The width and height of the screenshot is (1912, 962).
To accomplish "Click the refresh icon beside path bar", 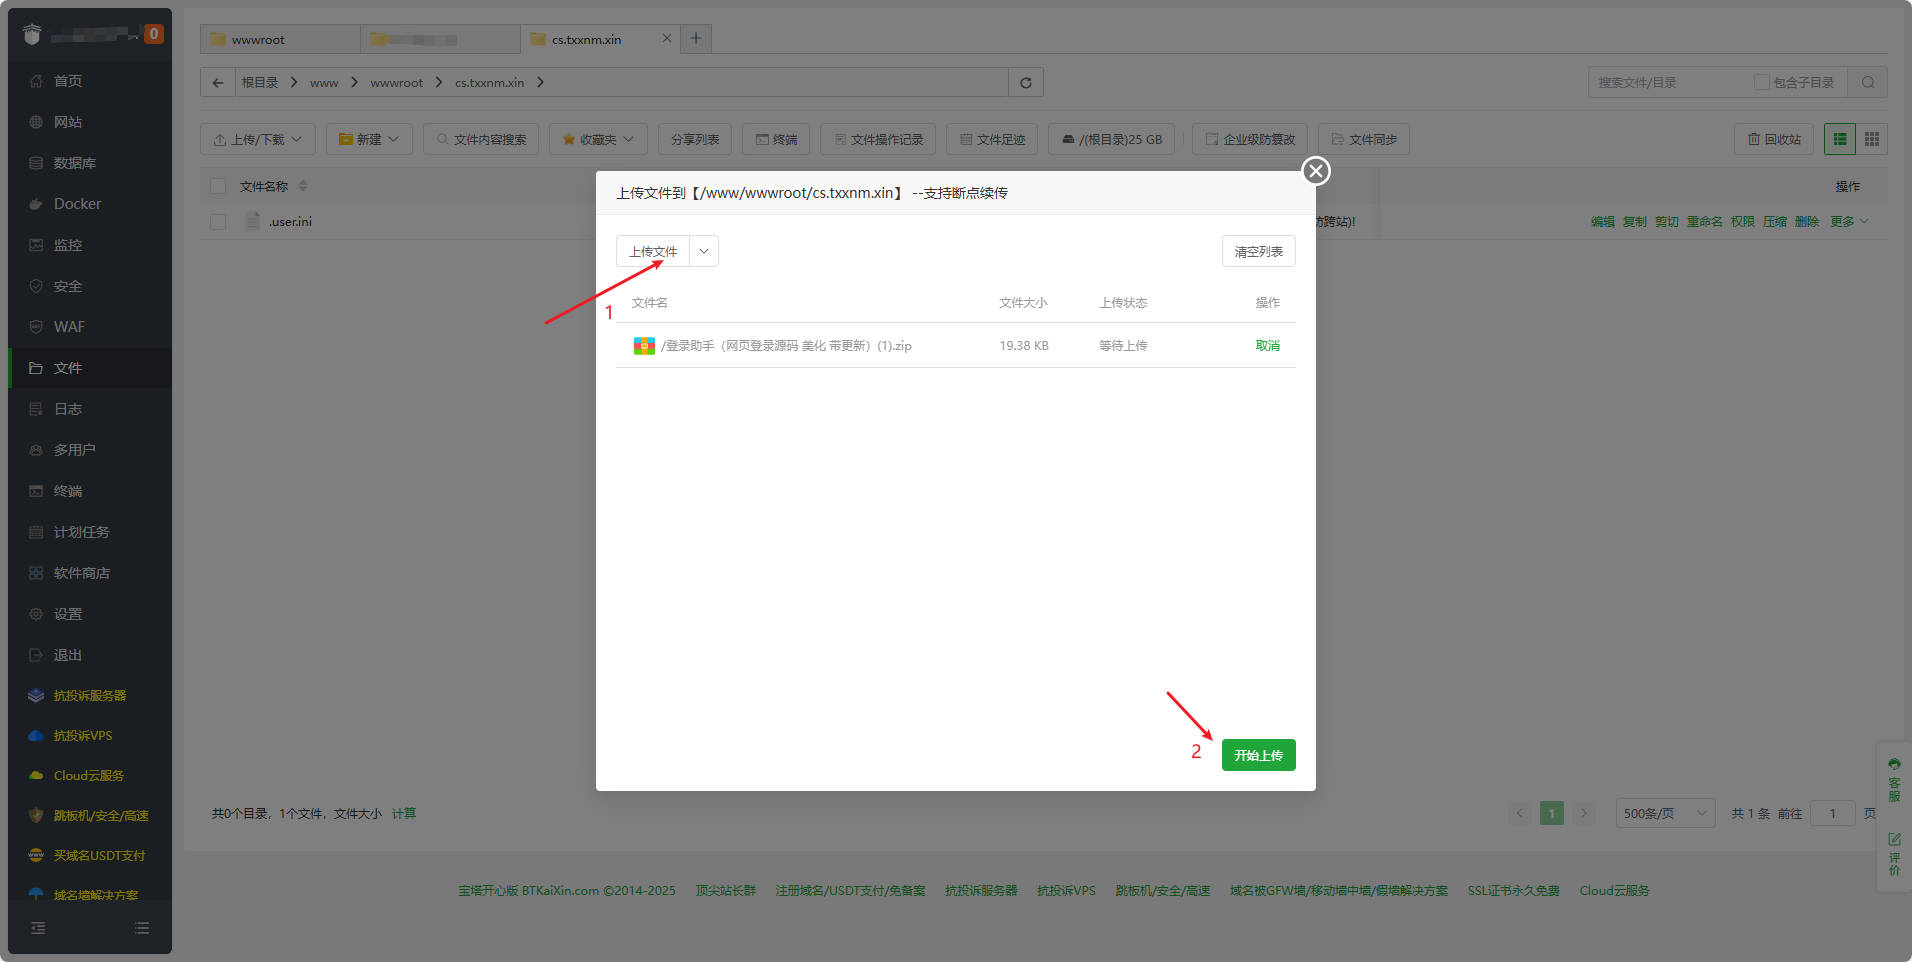I will 1025,83.
